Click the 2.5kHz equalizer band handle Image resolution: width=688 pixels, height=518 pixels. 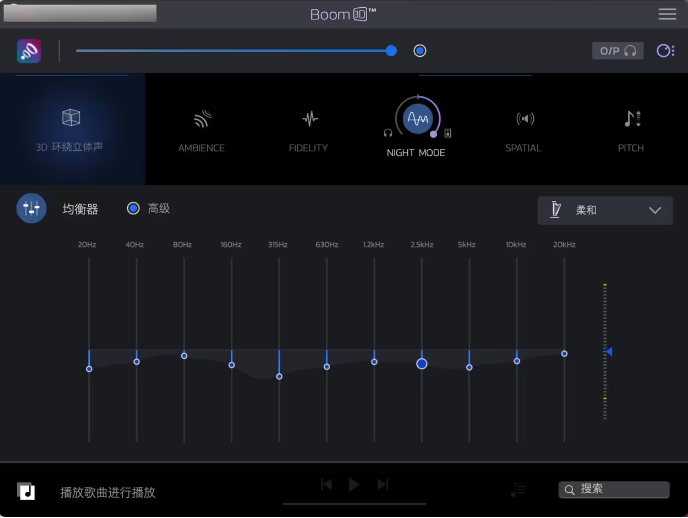point(422,364)
